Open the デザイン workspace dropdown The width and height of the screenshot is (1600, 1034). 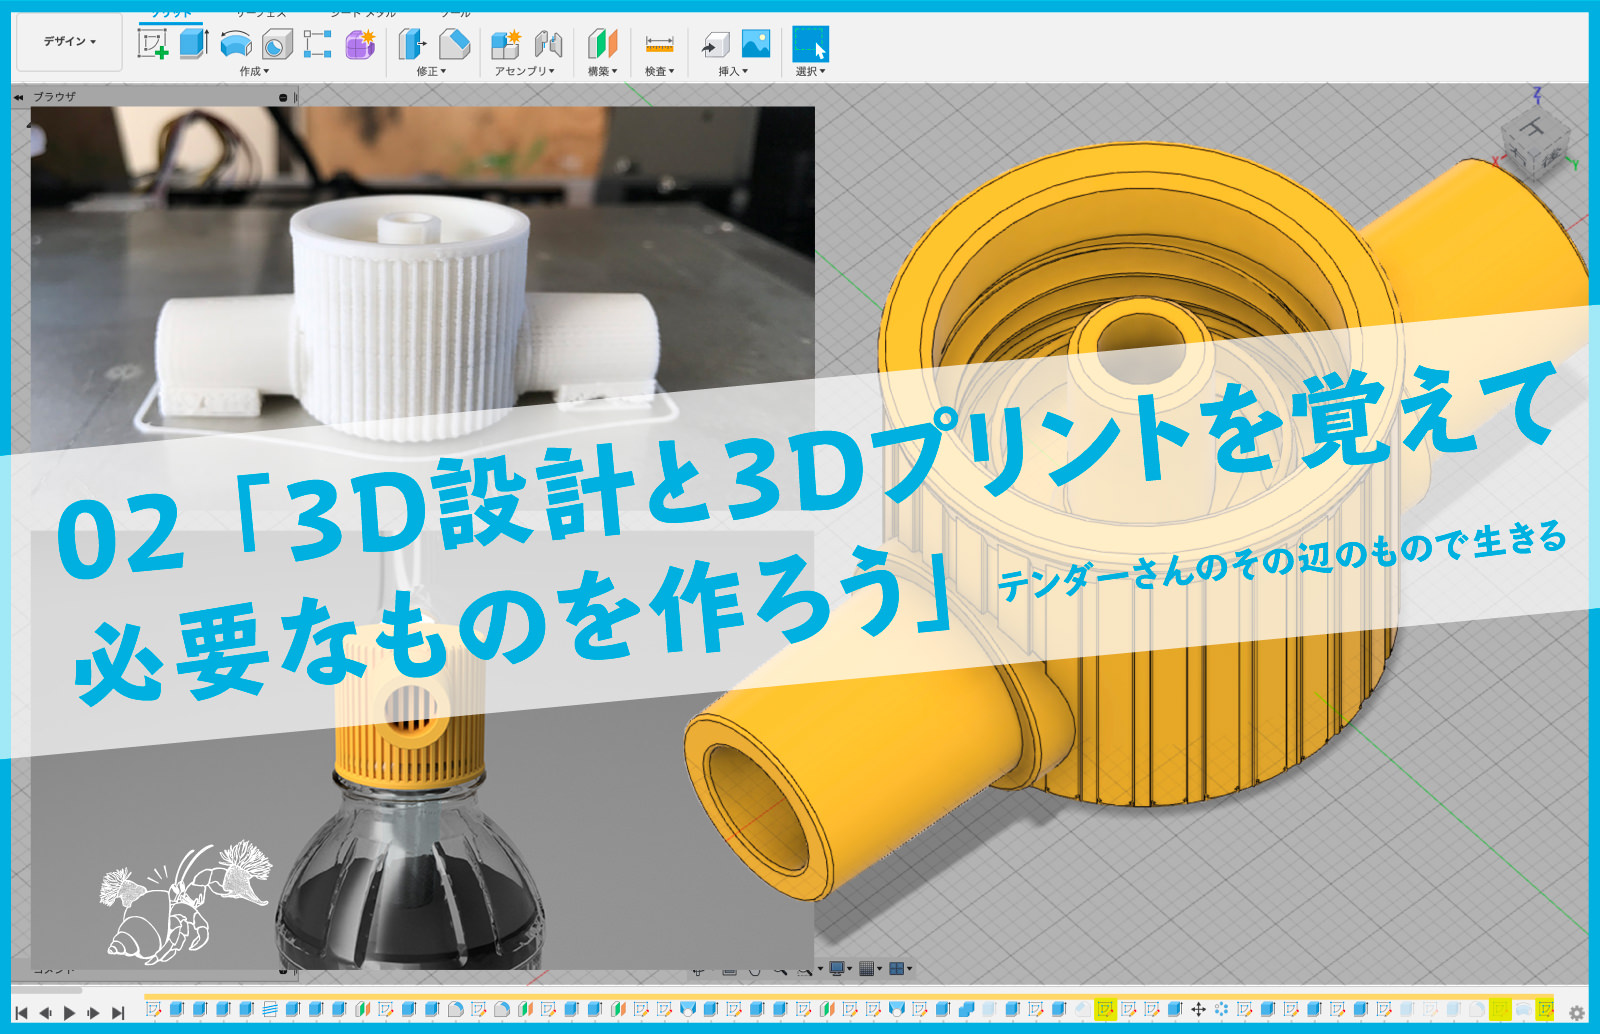click(69, 42)
